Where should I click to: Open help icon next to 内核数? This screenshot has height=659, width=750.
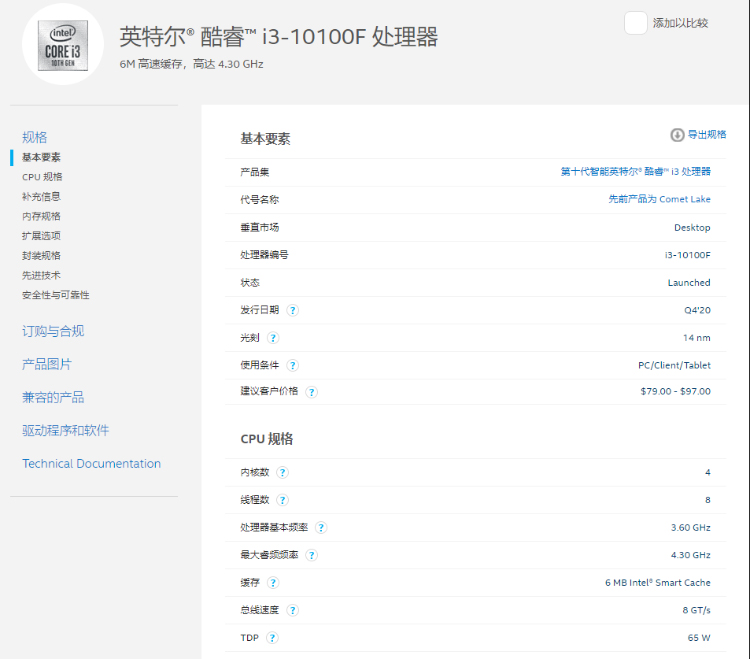tap(282, 472)
